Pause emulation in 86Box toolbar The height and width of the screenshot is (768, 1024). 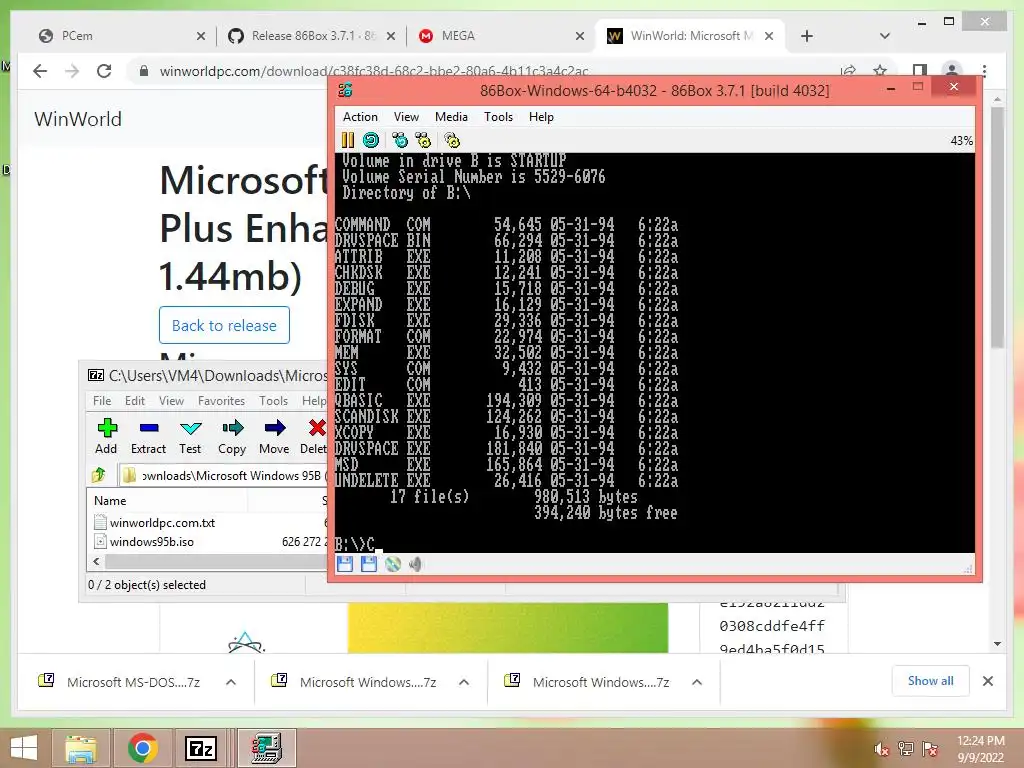pos(347,140)
